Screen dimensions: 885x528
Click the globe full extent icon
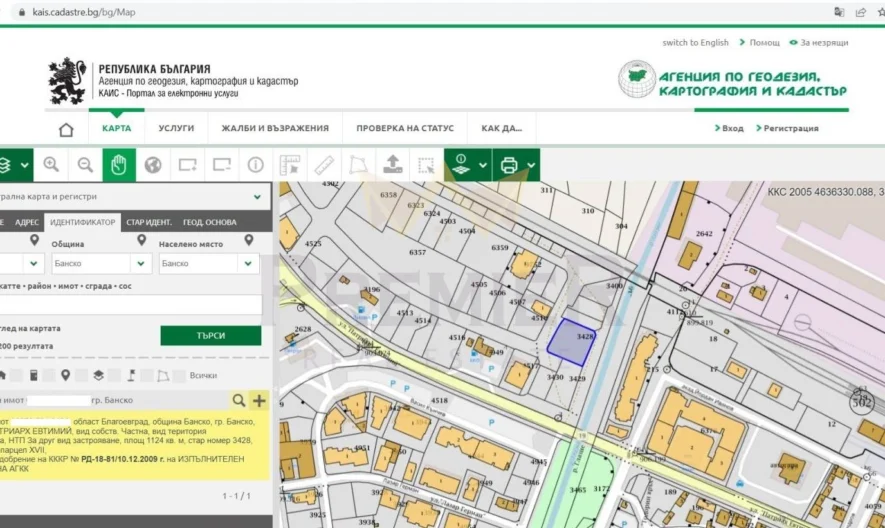pyautogui.click(x=153, y=165)
